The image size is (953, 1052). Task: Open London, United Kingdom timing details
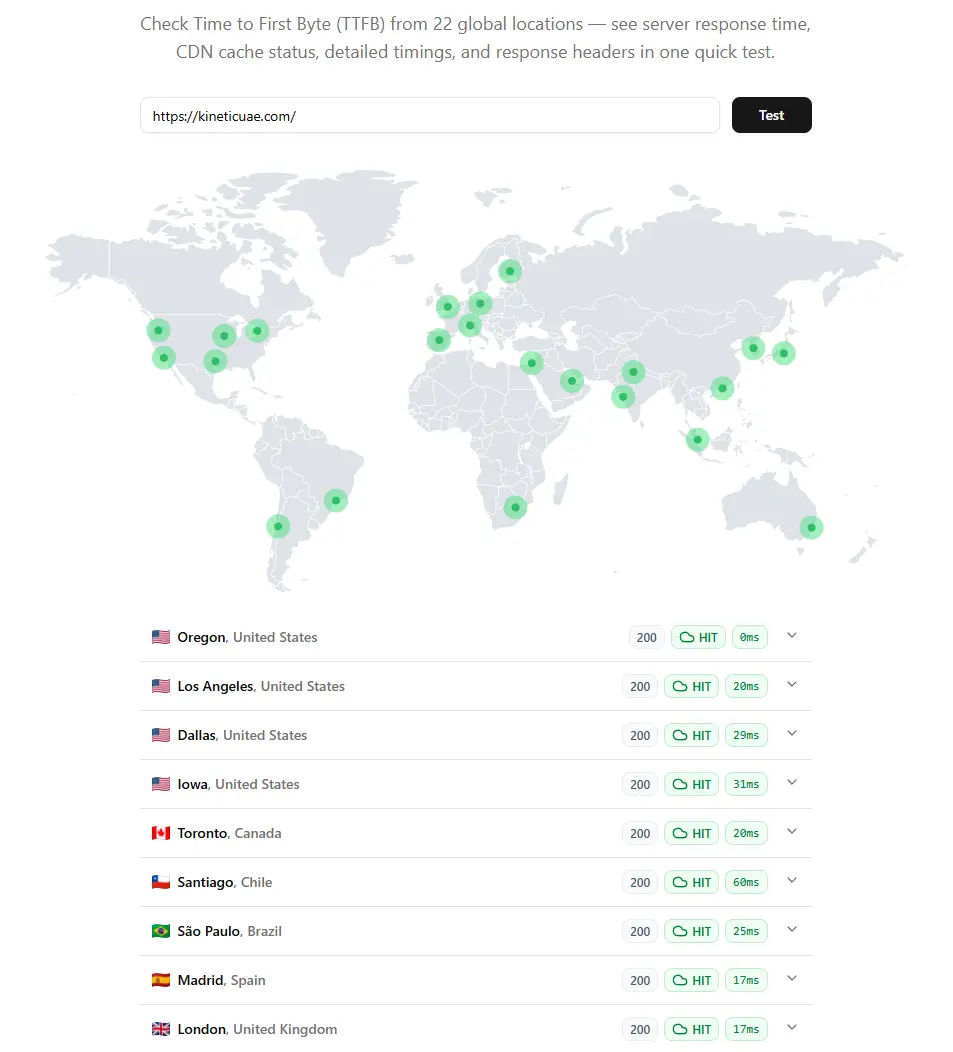click(x=792, y=1028)
